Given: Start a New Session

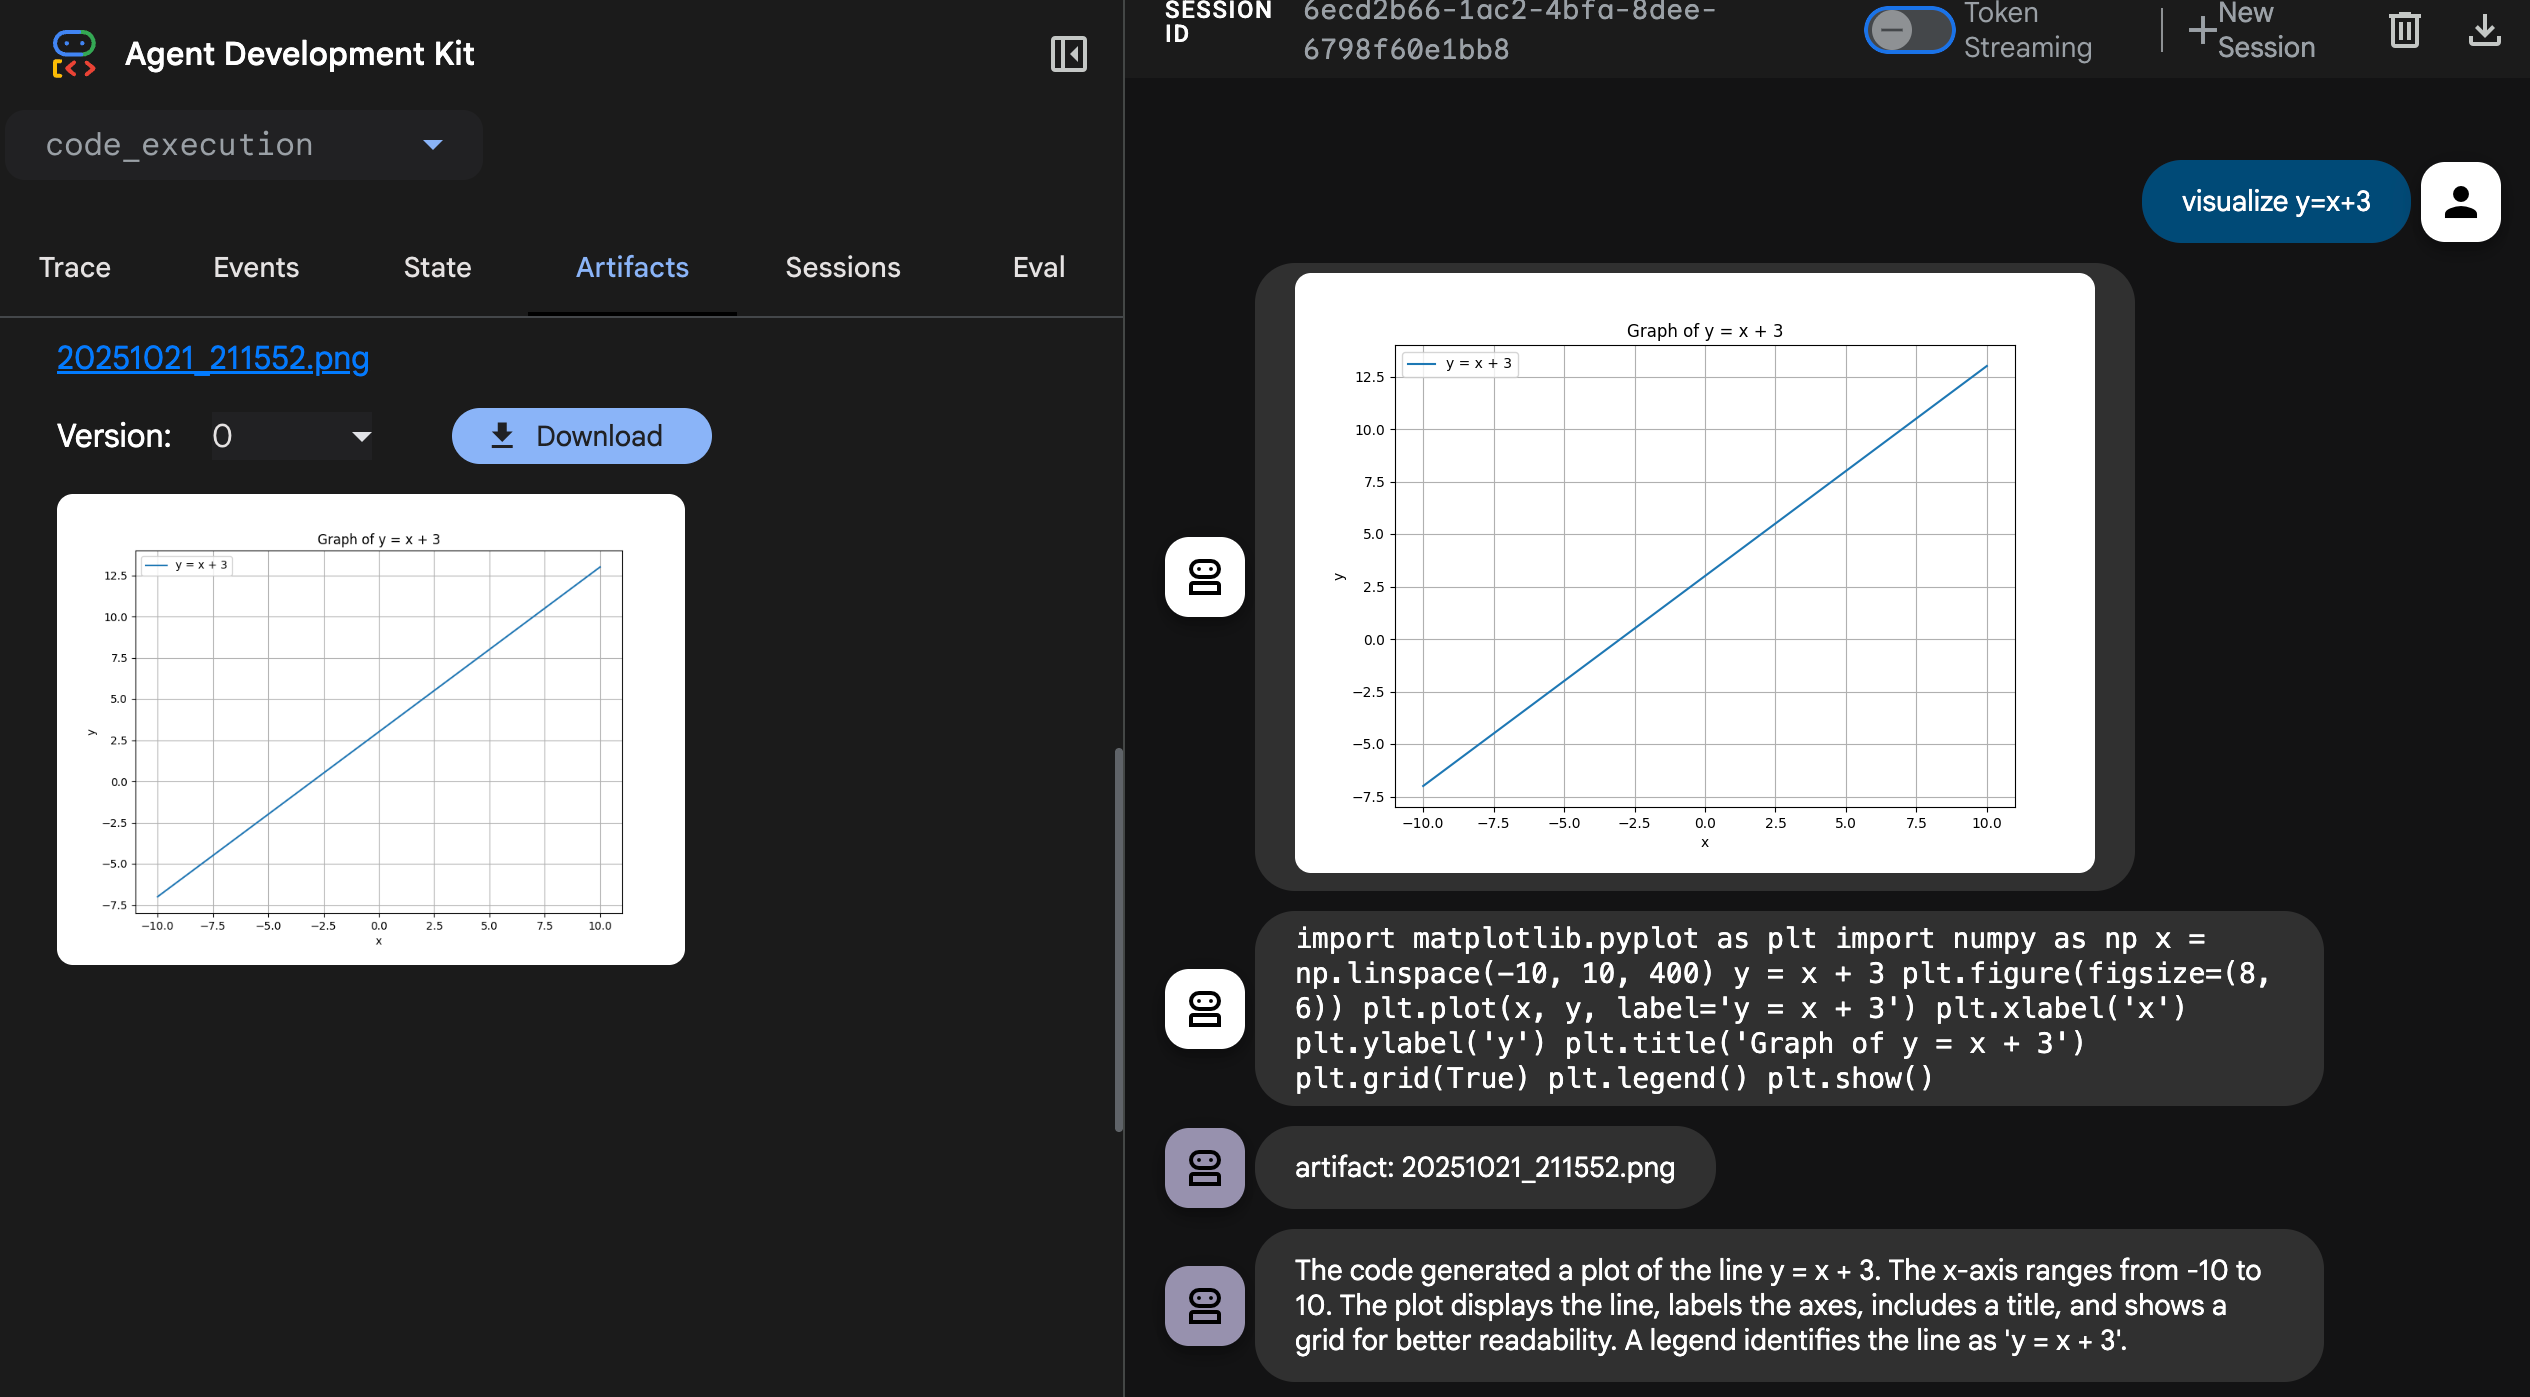Looking at the screenshot, I should click(2251, 30).
